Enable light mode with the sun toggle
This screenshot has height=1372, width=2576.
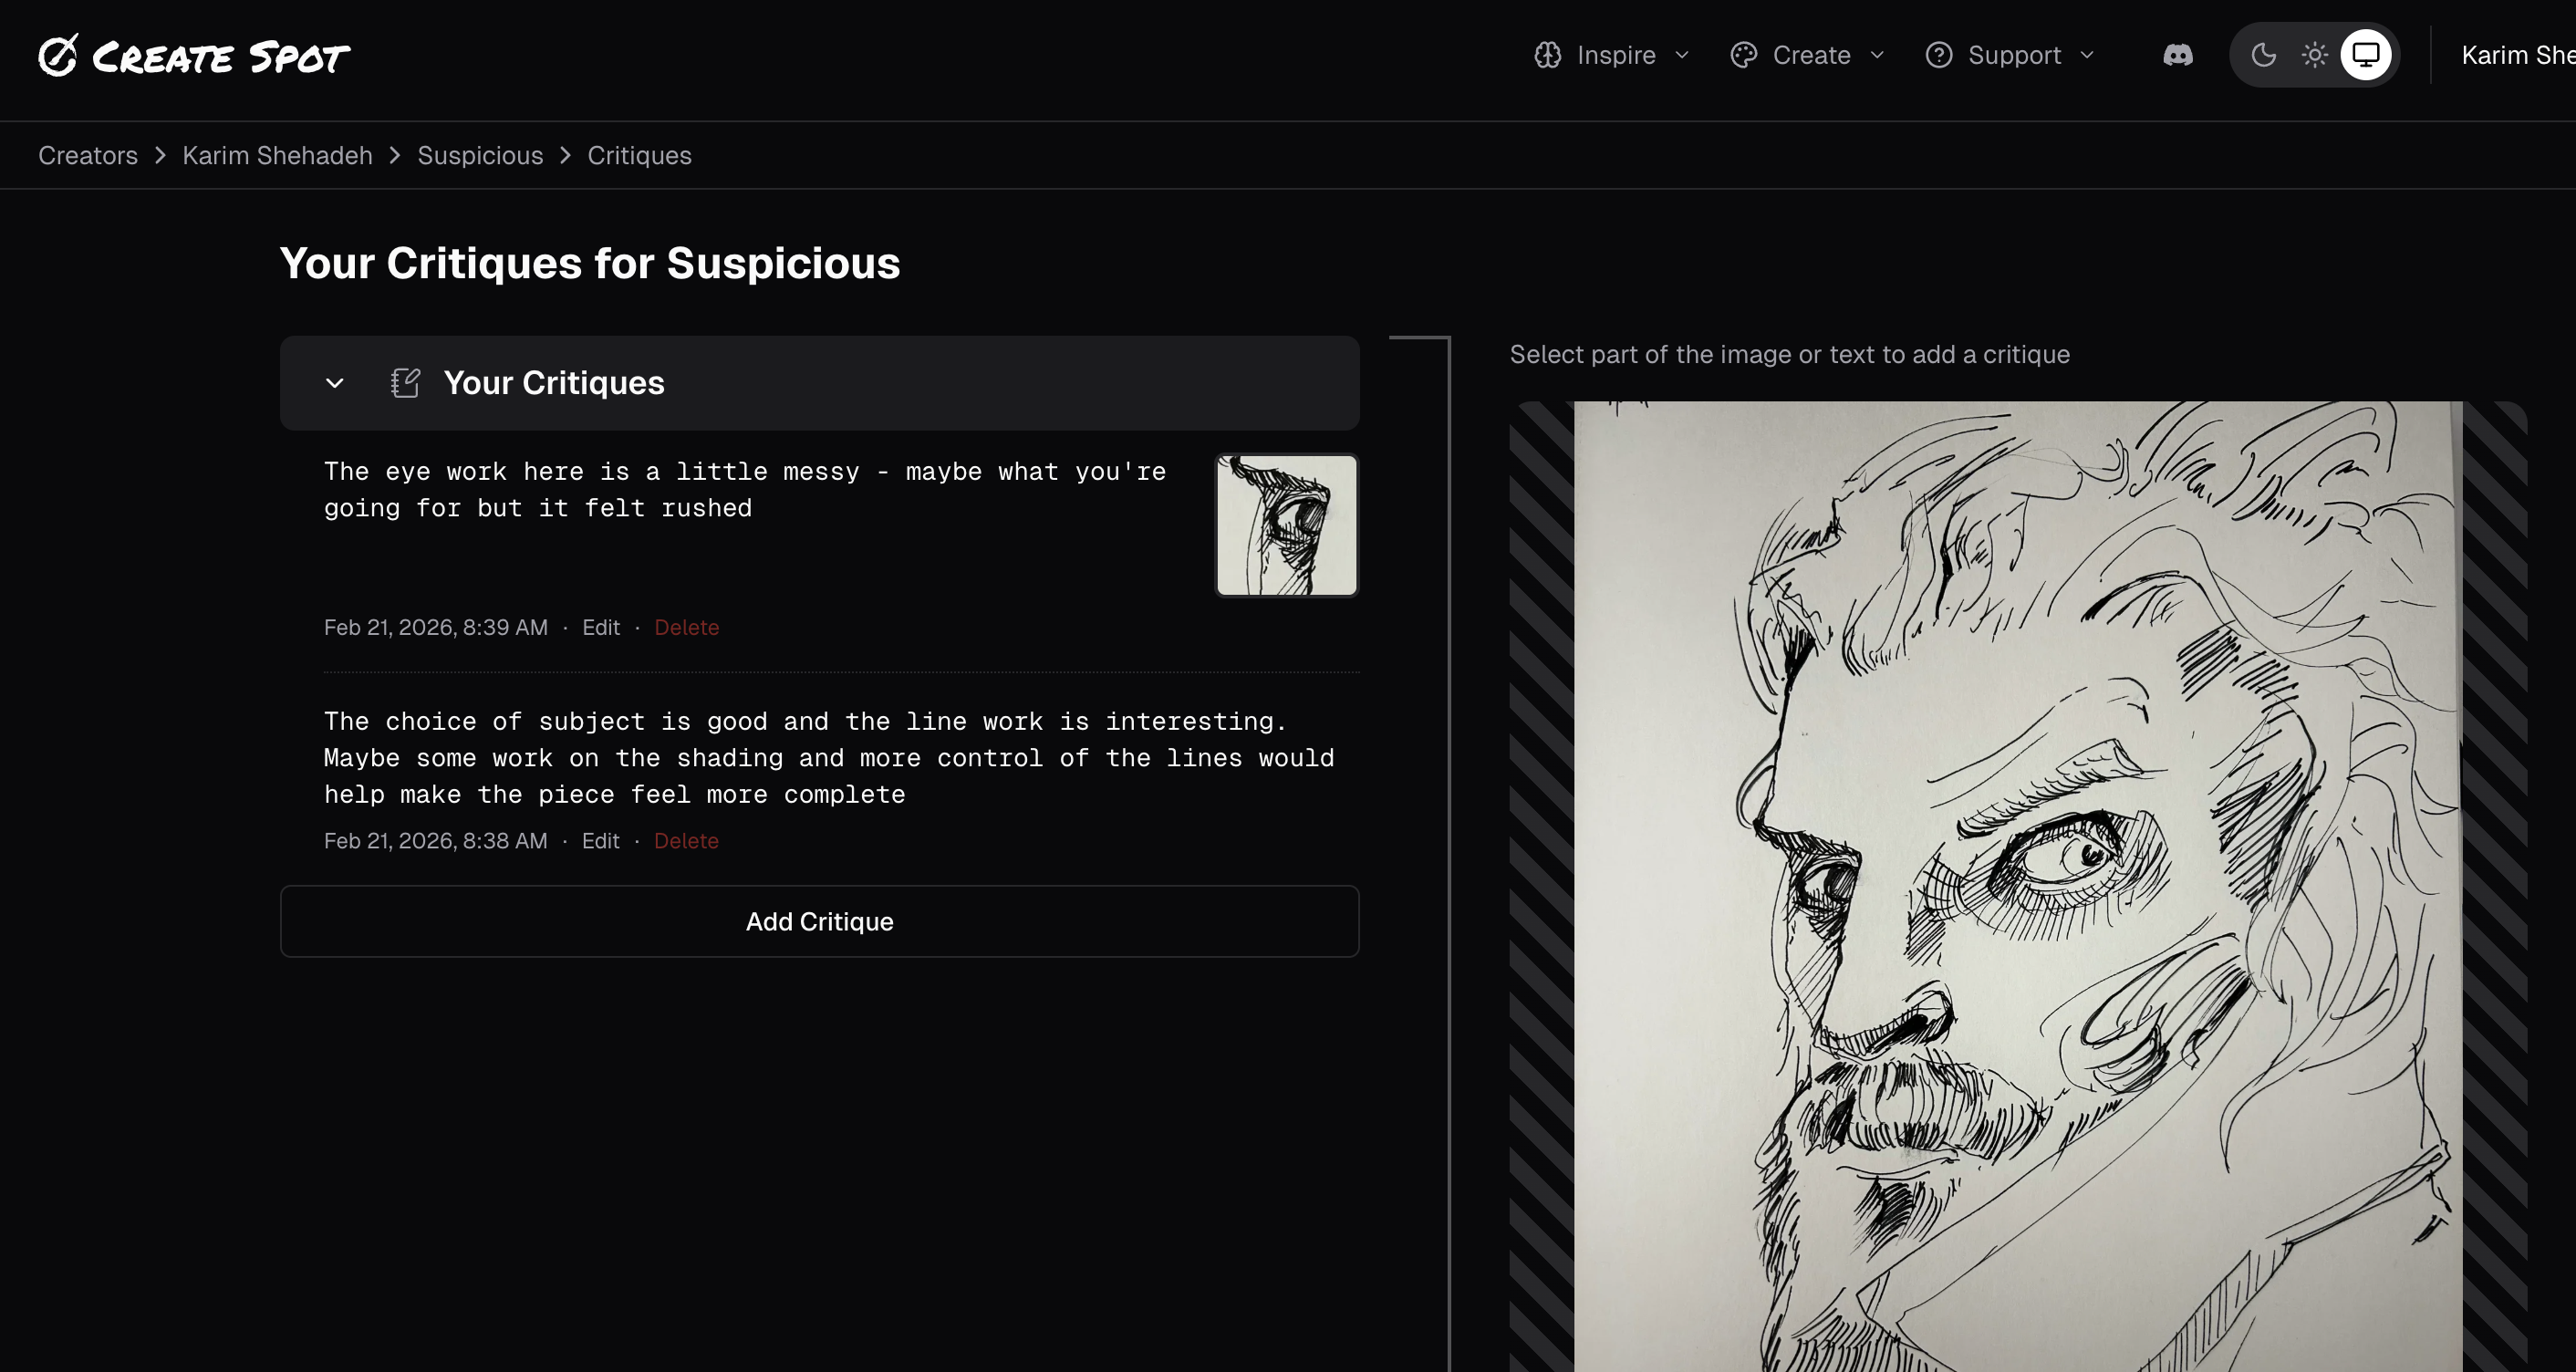pyautogui.click(x=2315, y=55)
